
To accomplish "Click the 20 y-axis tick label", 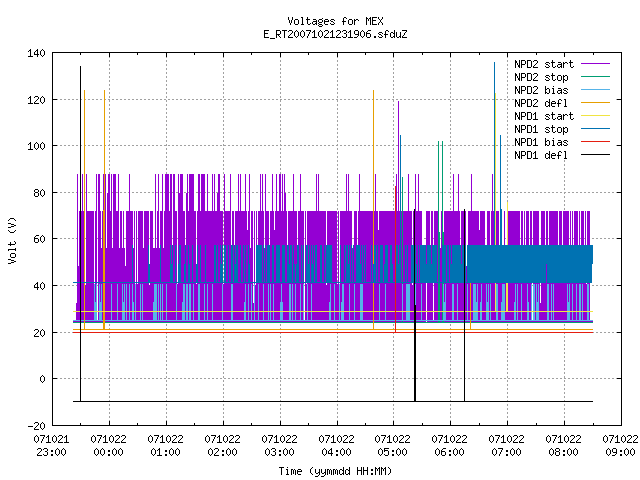I will [x=39, y=333].
